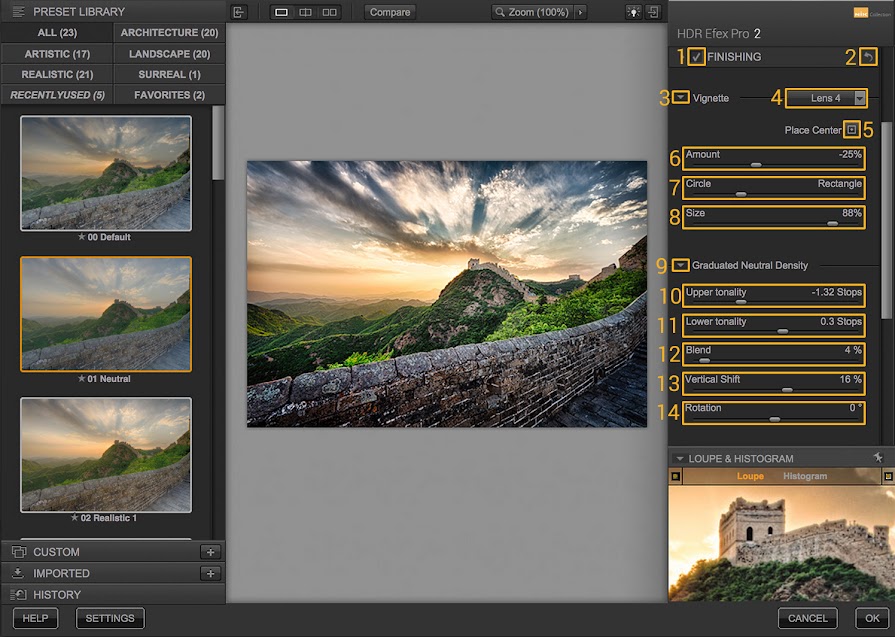The height and width of the screenshot is (637, 895).
Task: Import a preset using the Imported plus
Action: coord(210,573)
